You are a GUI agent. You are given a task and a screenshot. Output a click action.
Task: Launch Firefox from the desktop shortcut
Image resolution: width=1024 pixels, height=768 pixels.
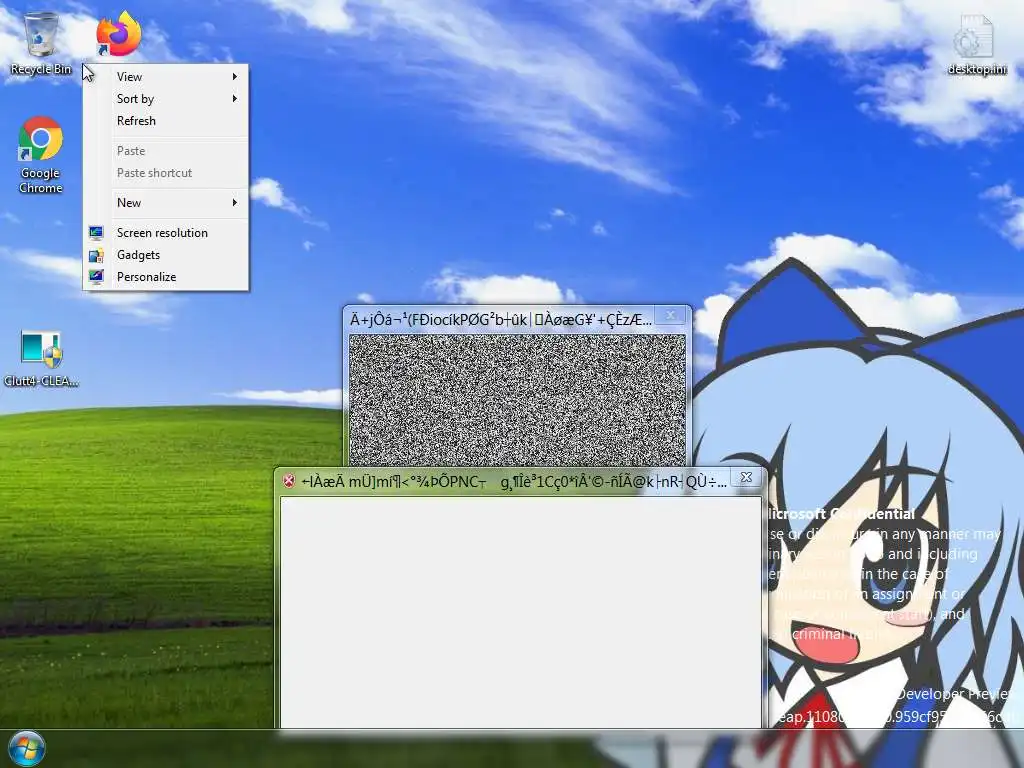pos(119,34)
